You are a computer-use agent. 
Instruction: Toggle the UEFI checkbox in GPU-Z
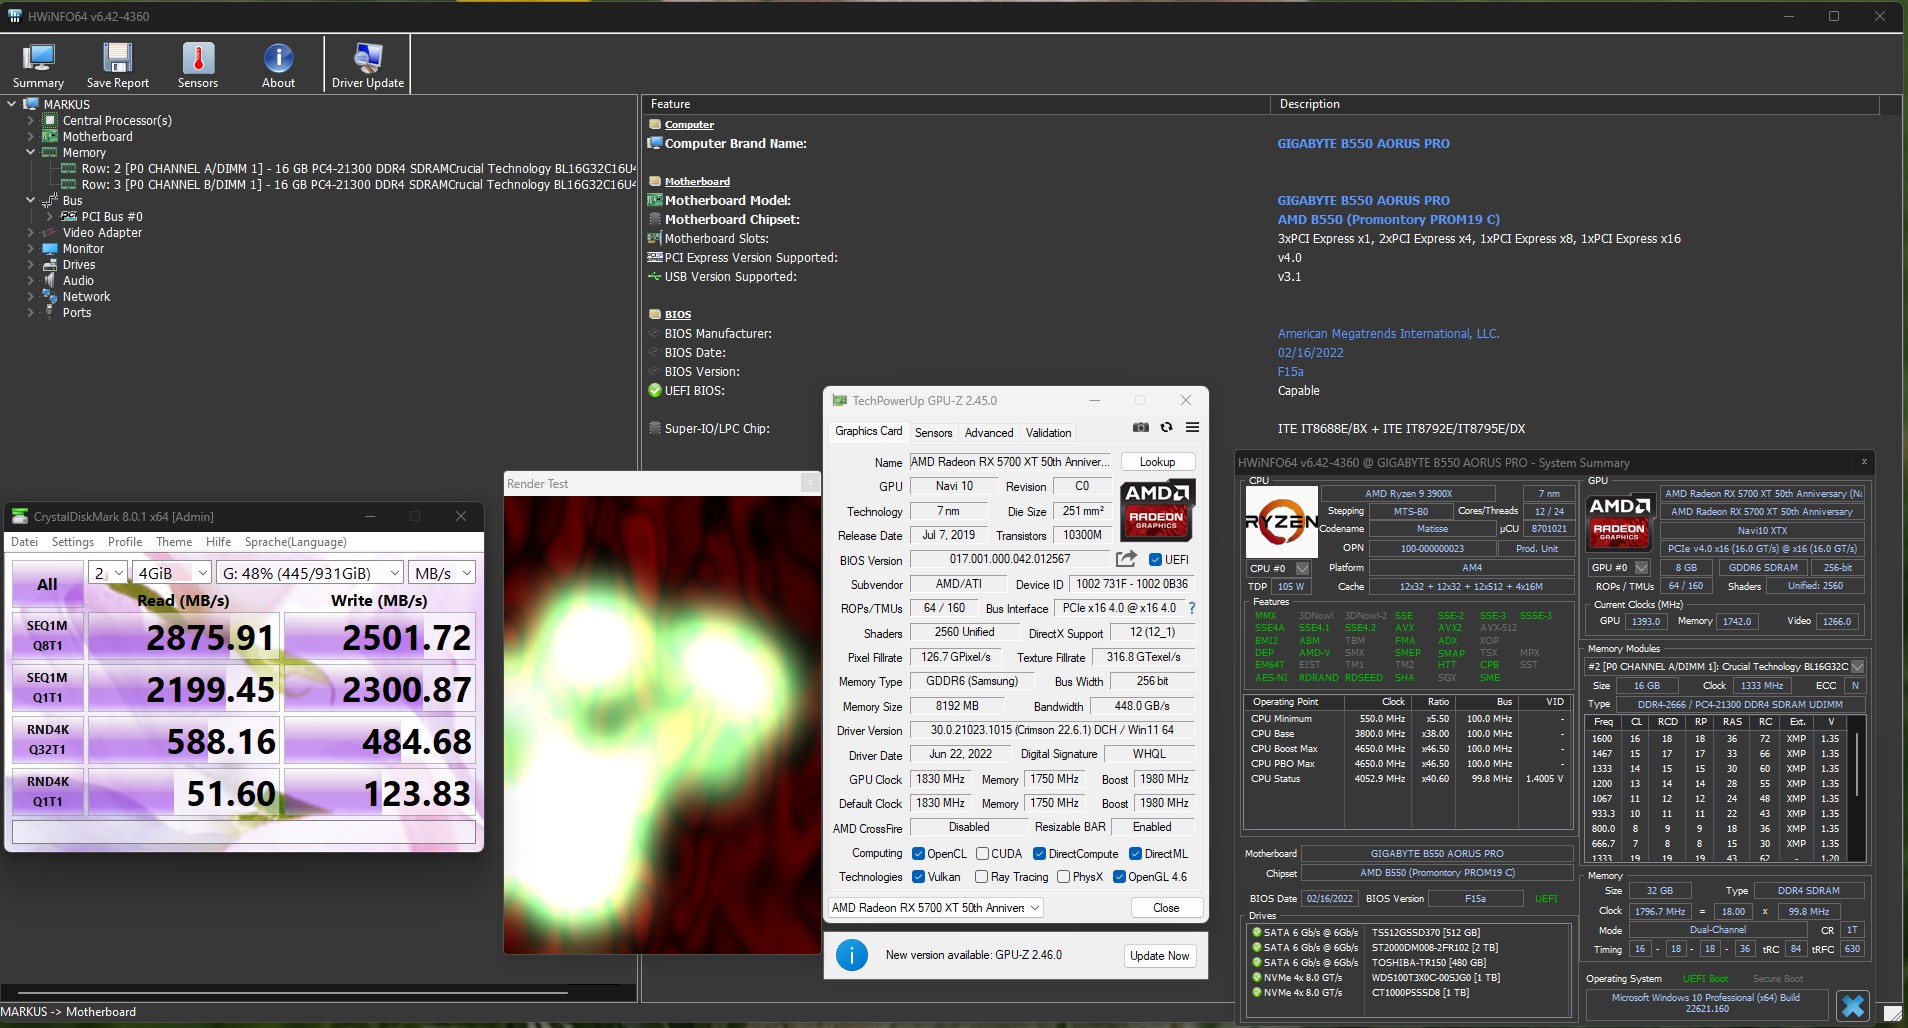[1155, 560]
